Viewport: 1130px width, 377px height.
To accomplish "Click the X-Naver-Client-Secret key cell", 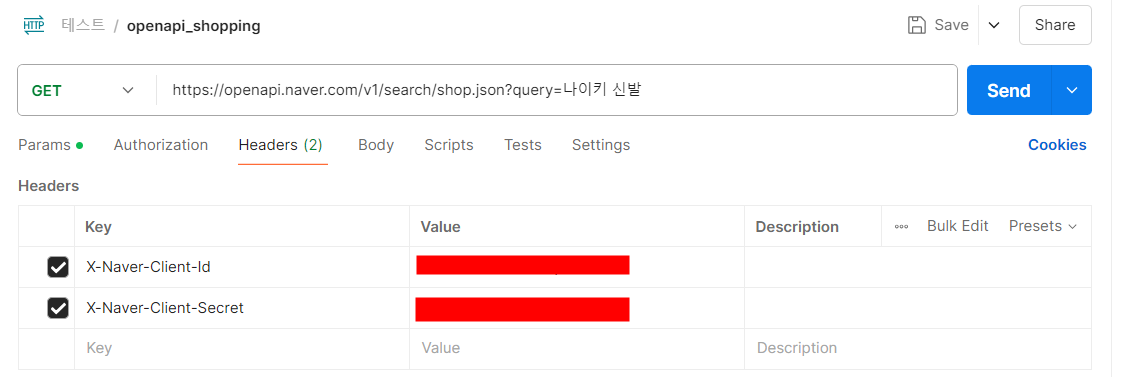I will click(x=241, y=309).
